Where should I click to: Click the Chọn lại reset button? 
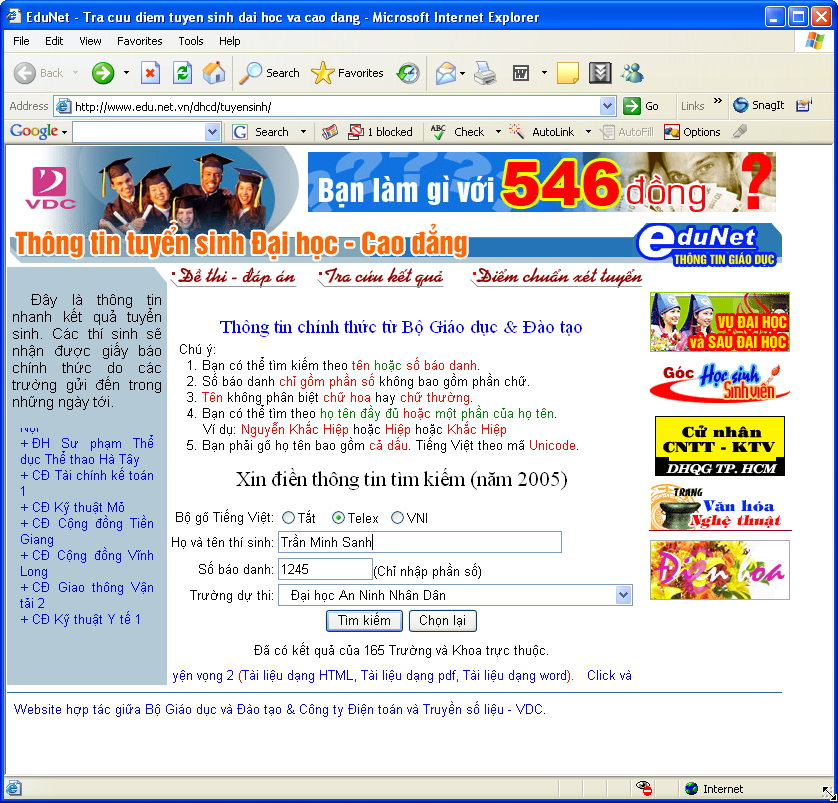pos(443,621)
